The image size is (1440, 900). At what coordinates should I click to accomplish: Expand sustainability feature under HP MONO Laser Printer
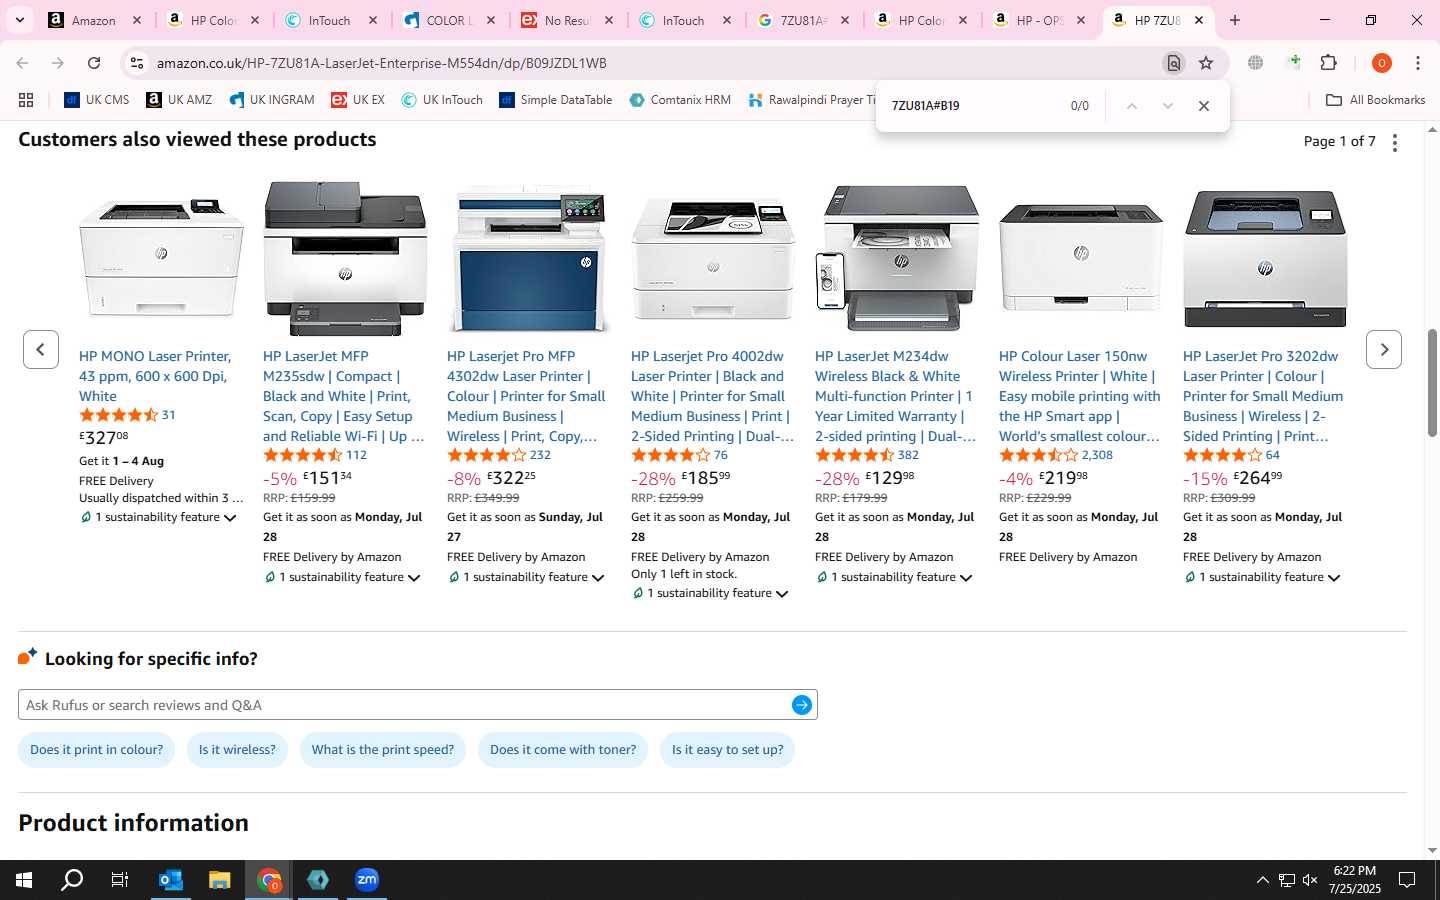159,517
